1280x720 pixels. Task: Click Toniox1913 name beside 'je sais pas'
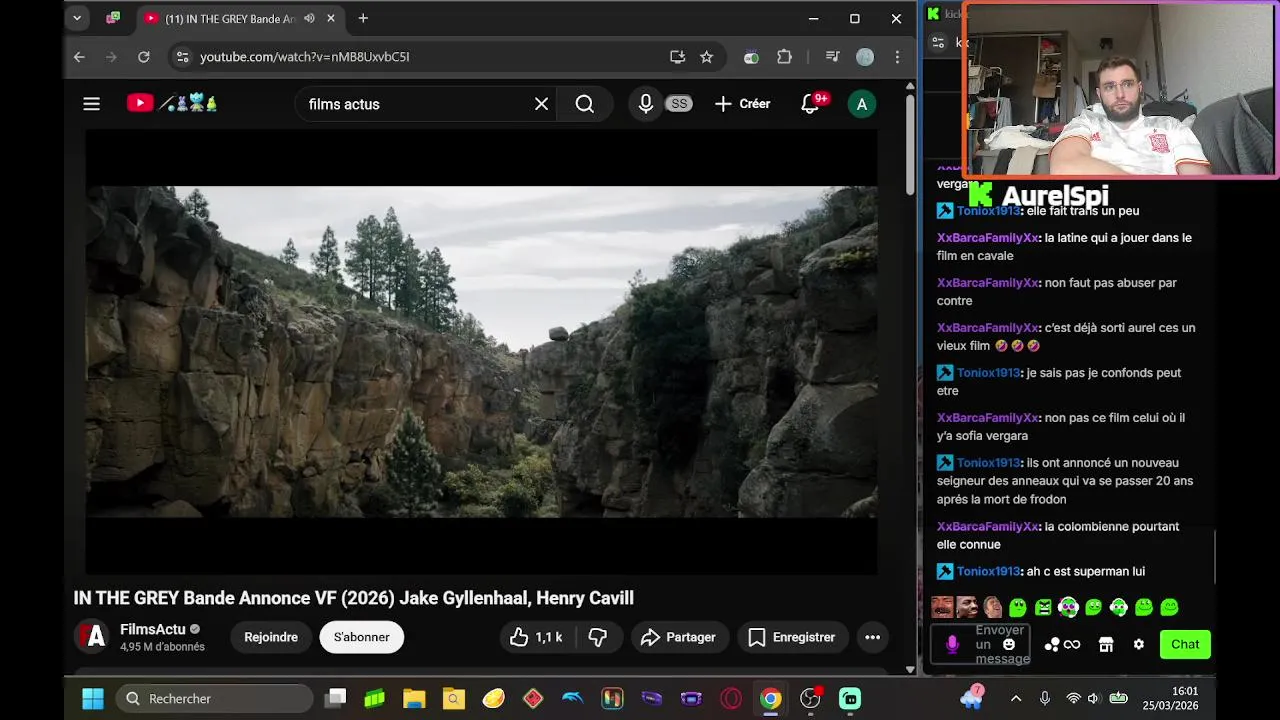(x=988, y=373)
